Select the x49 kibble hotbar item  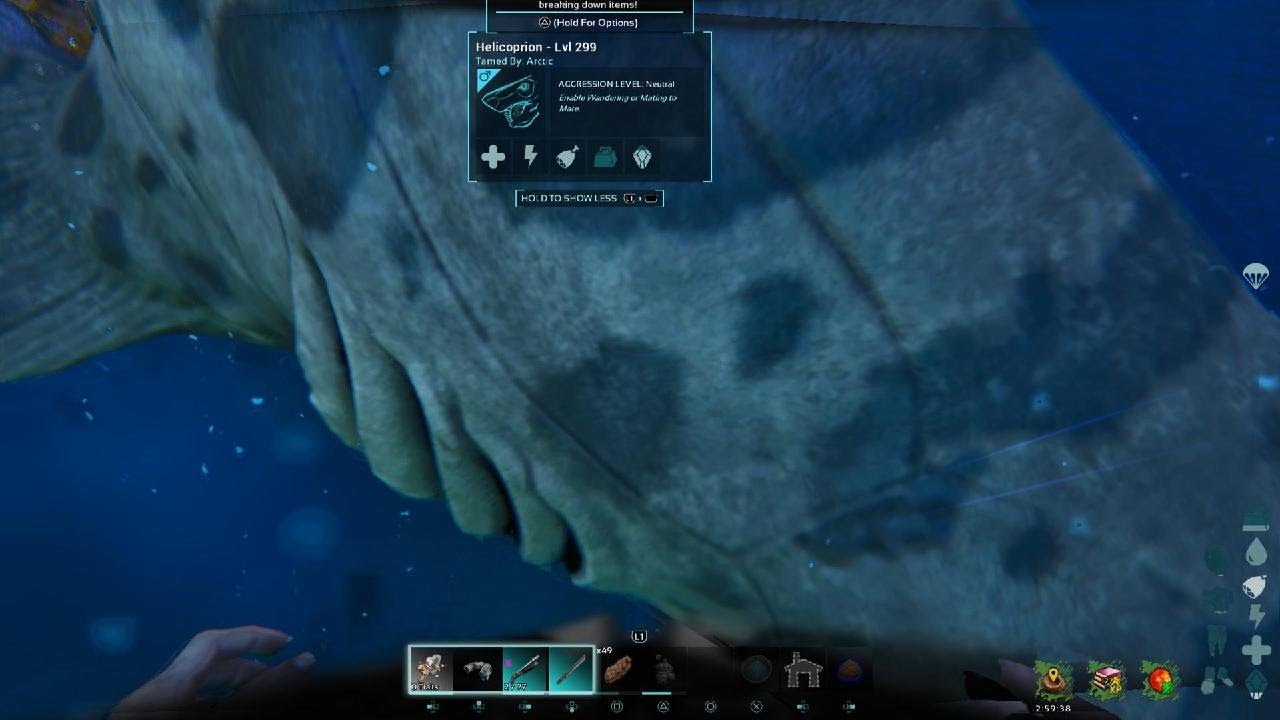pyautogui.click(x=620, y=669)
